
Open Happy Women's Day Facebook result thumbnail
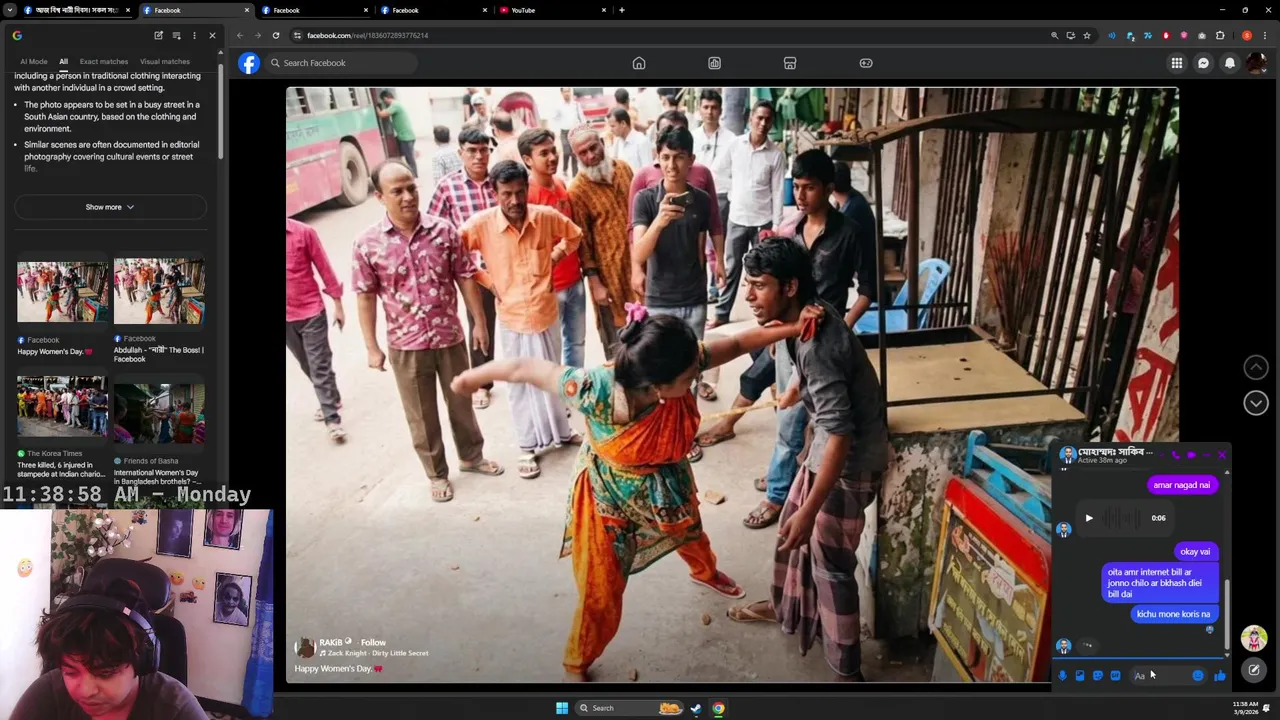62,290
